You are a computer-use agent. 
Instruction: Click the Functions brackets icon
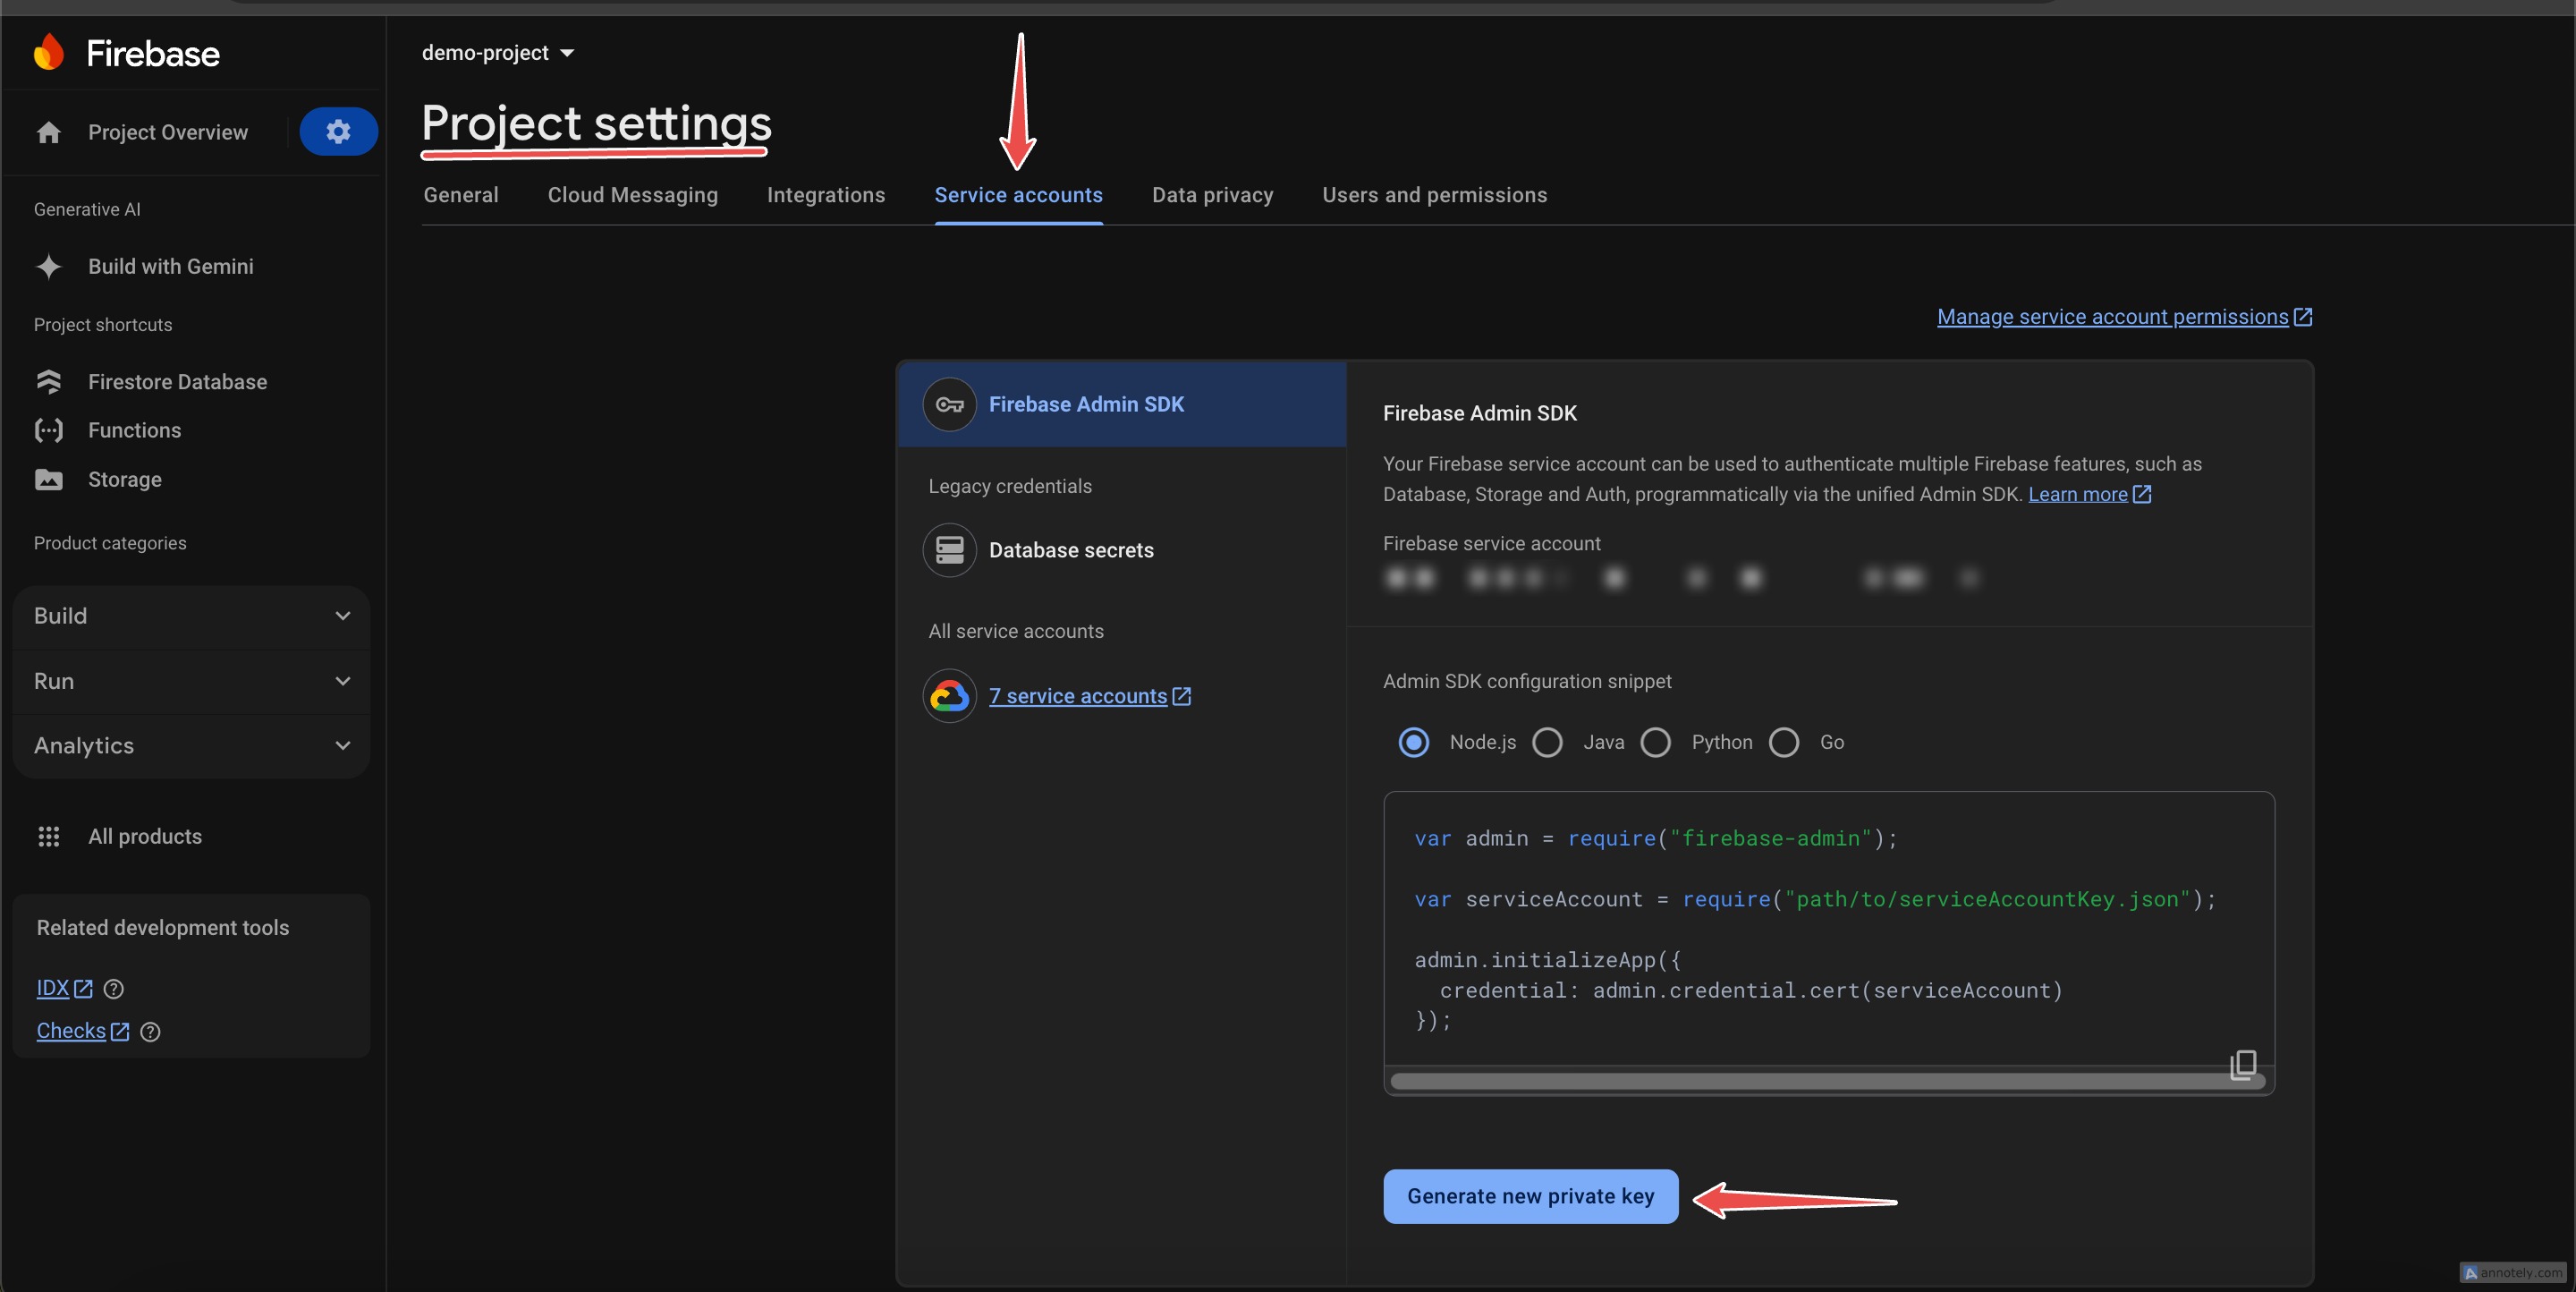pyautogui.click(x=48, y=430)
